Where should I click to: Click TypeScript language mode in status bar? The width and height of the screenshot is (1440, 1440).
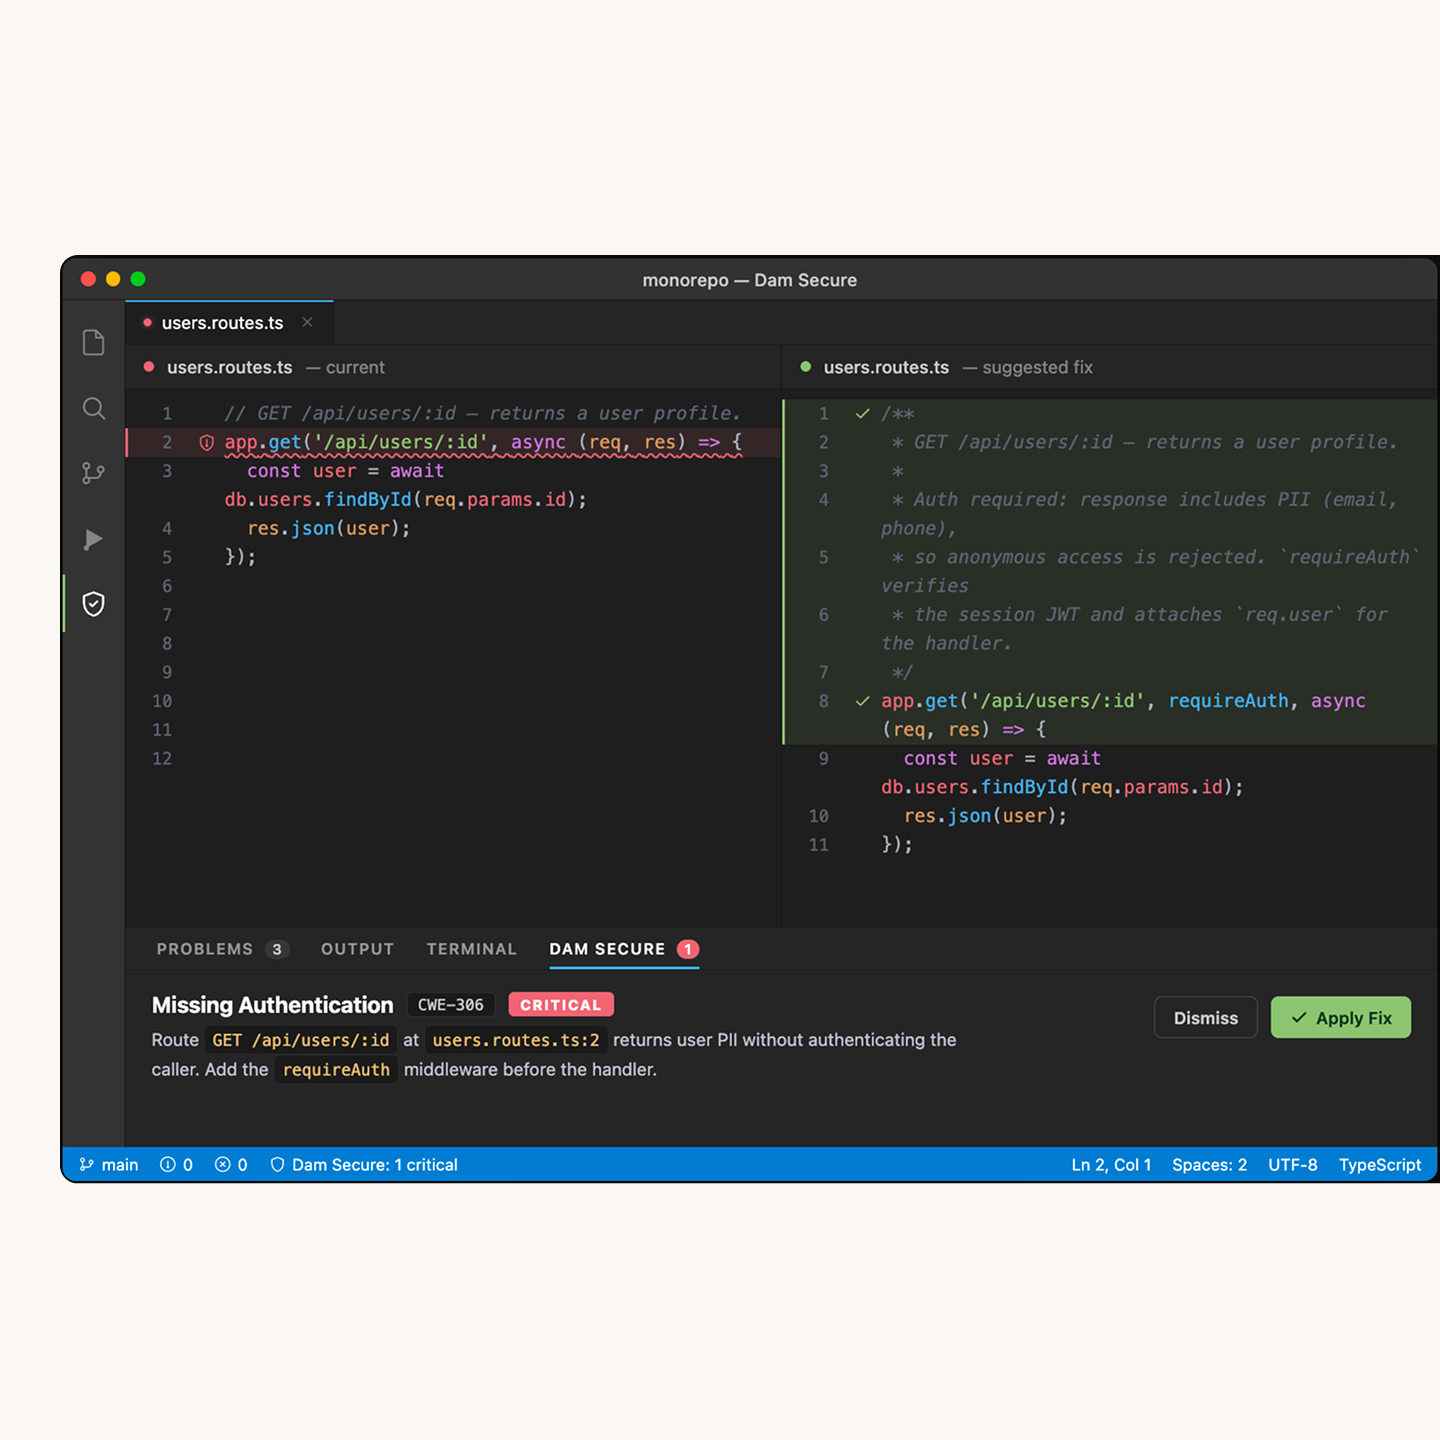click(1380, 1165)
